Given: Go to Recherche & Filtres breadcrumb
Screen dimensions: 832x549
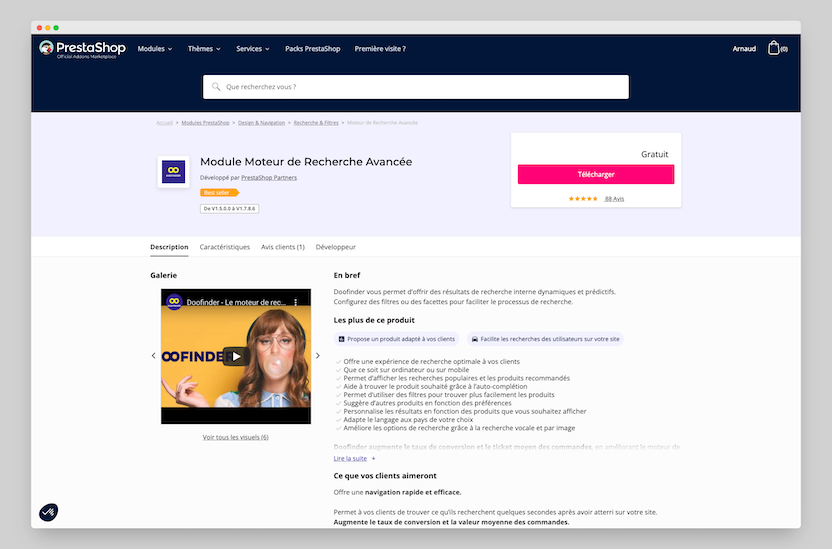Looking at the screenshot, I should [316, 123].
